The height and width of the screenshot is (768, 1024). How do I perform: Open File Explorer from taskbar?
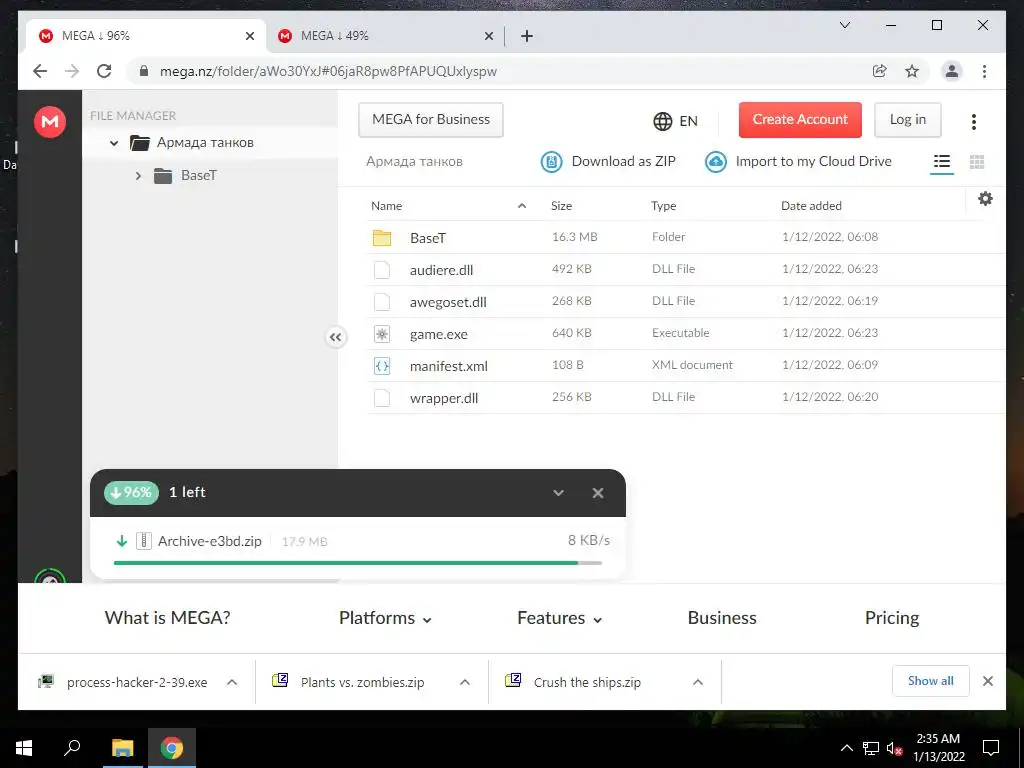coord(122,748)
